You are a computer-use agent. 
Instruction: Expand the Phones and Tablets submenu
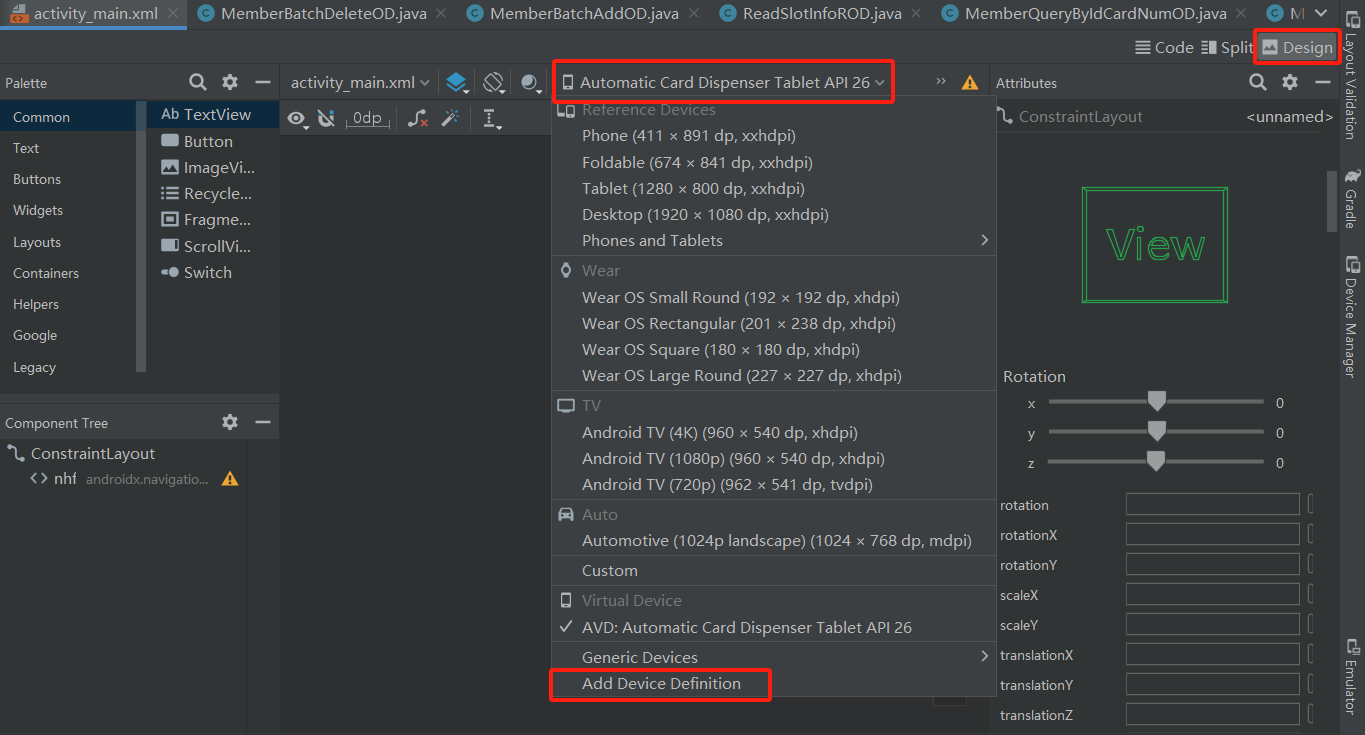click(774, 240)
